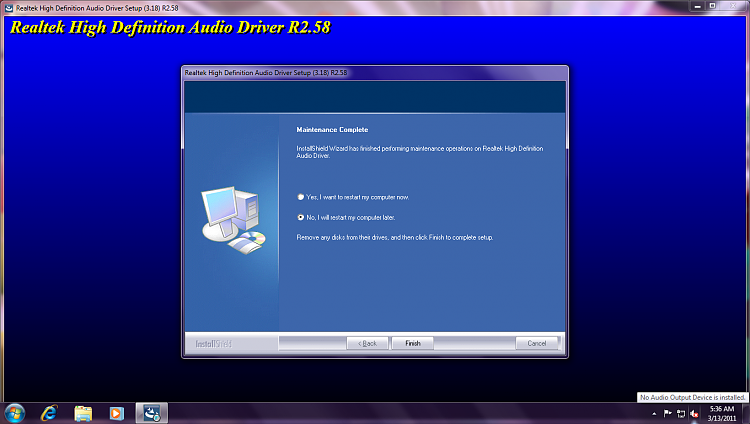
Task: Click the Show Desktop strip beside the clock
Action: 746,413
